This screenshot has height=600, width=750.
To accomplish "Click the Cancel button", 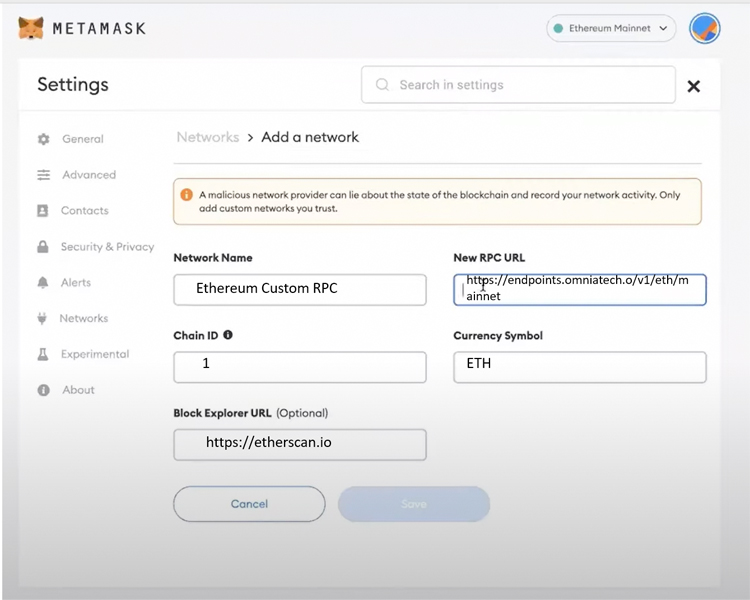I will tap(249, 504).
